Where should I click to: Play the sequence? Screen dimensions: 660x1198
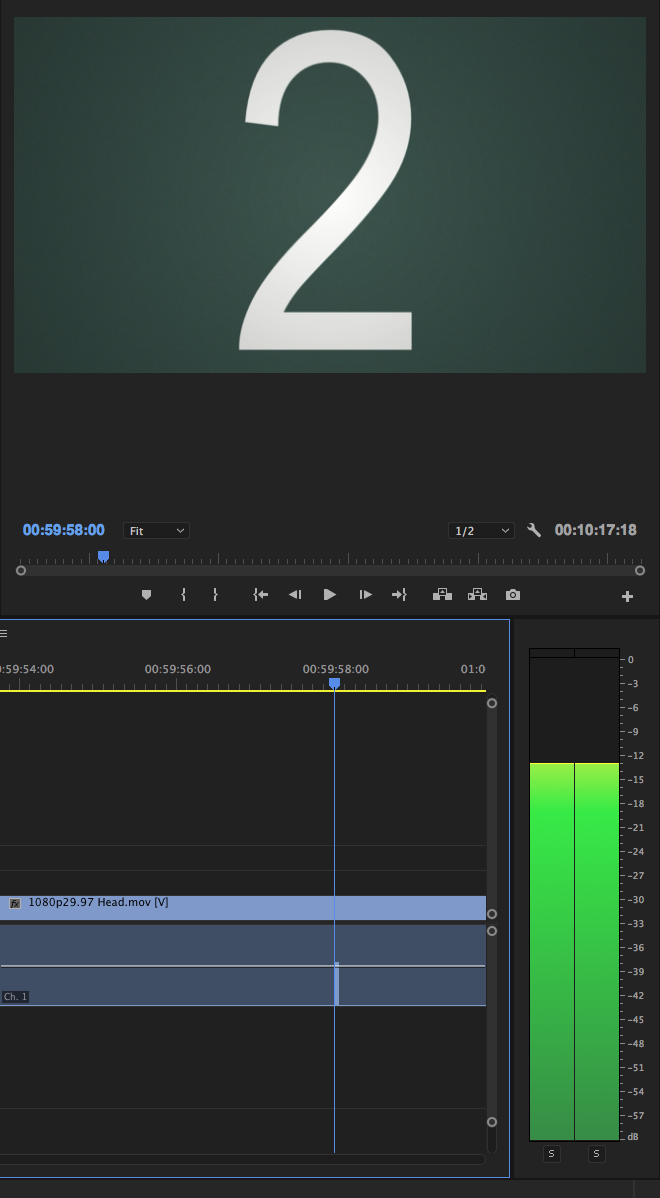pyautogui.click(x=330, y=594)
